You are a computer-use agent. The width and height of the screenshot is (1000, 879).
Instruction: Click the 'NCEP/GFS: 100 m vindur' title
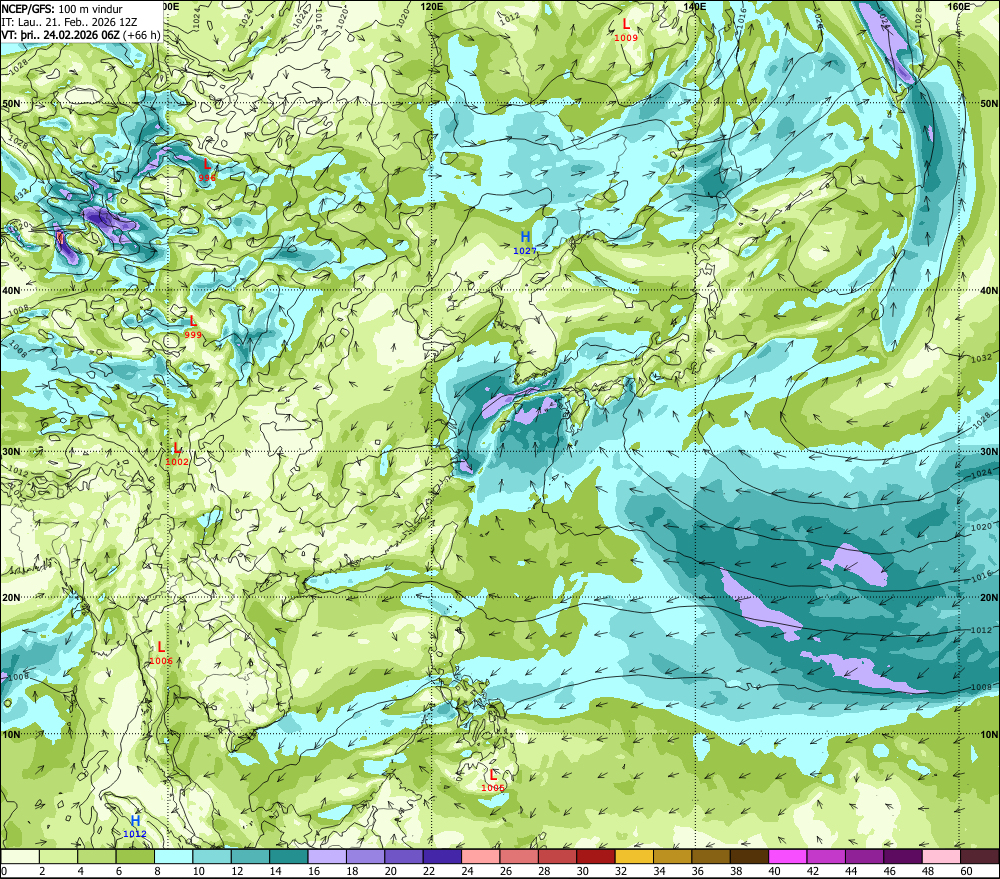62,9
